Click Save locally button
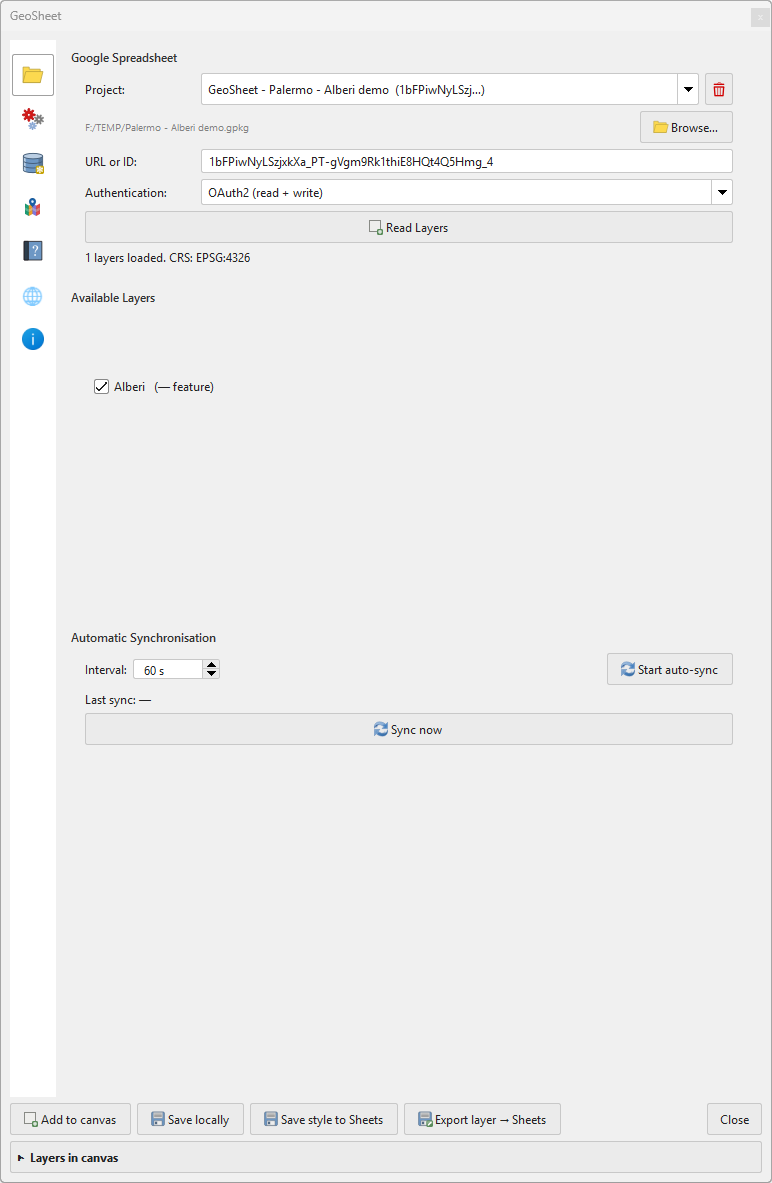This screenshot has width=772, height=1183. tap(190, 1119)
